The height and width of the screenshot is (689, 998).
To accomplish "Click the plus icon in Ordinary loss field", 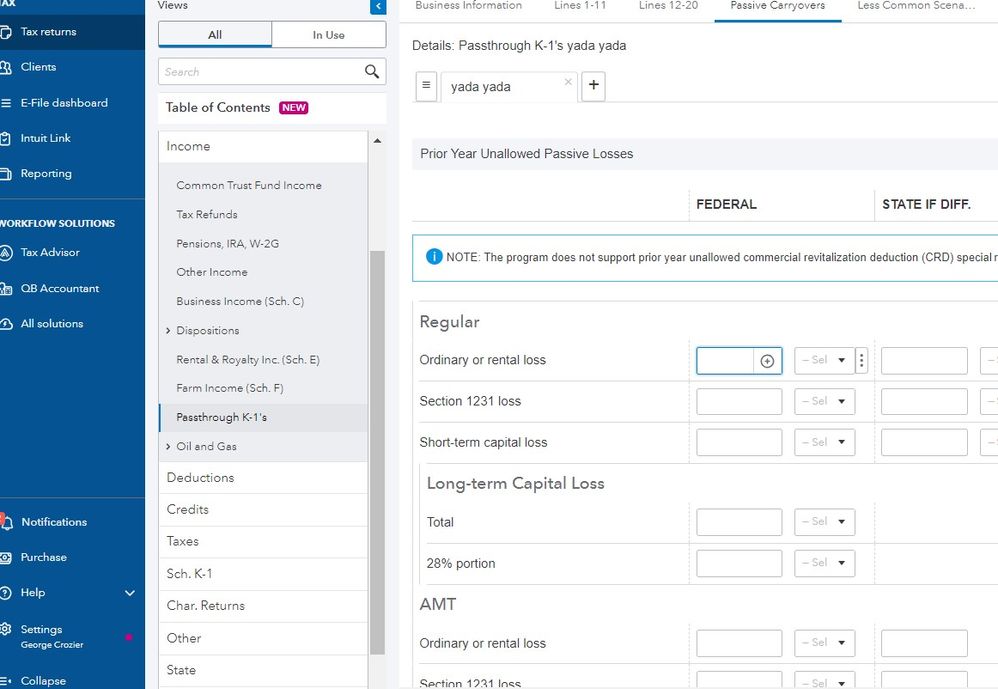I will pyautogui.click(x=767, y=361).
